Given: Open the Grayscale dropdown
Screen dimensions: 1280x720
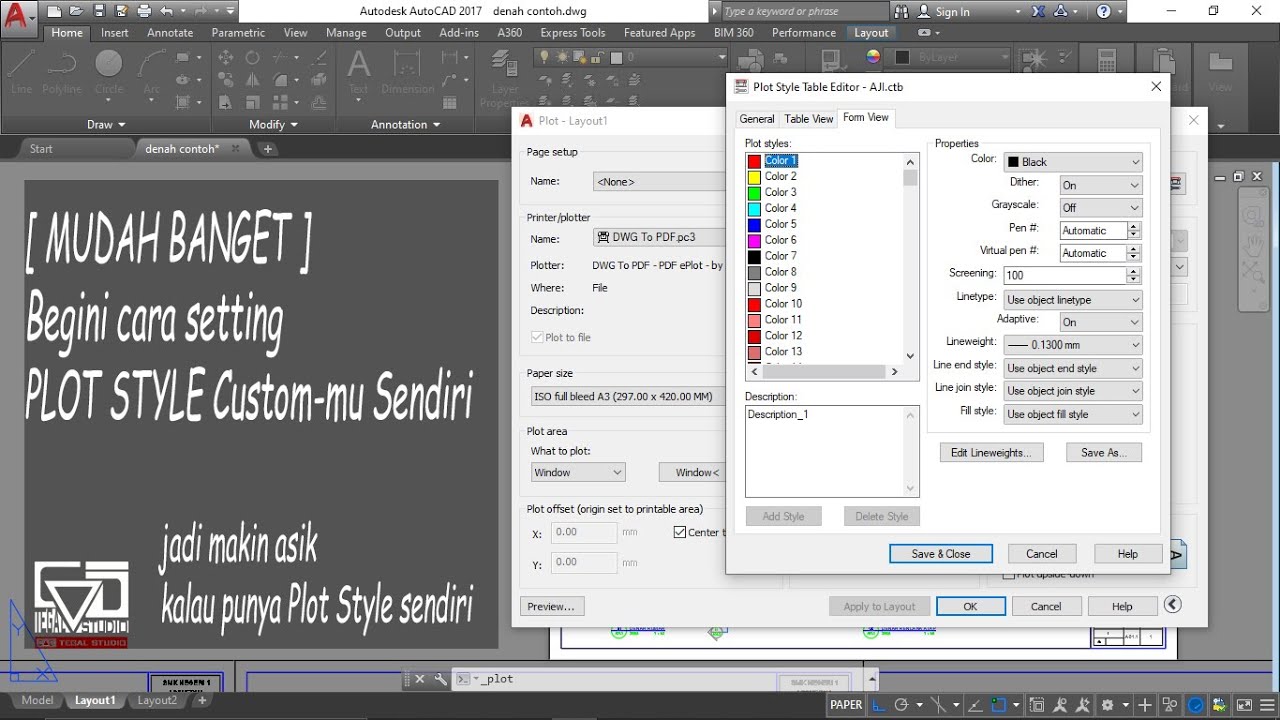Looking at the screenshot, I should tap(1100, 208).
